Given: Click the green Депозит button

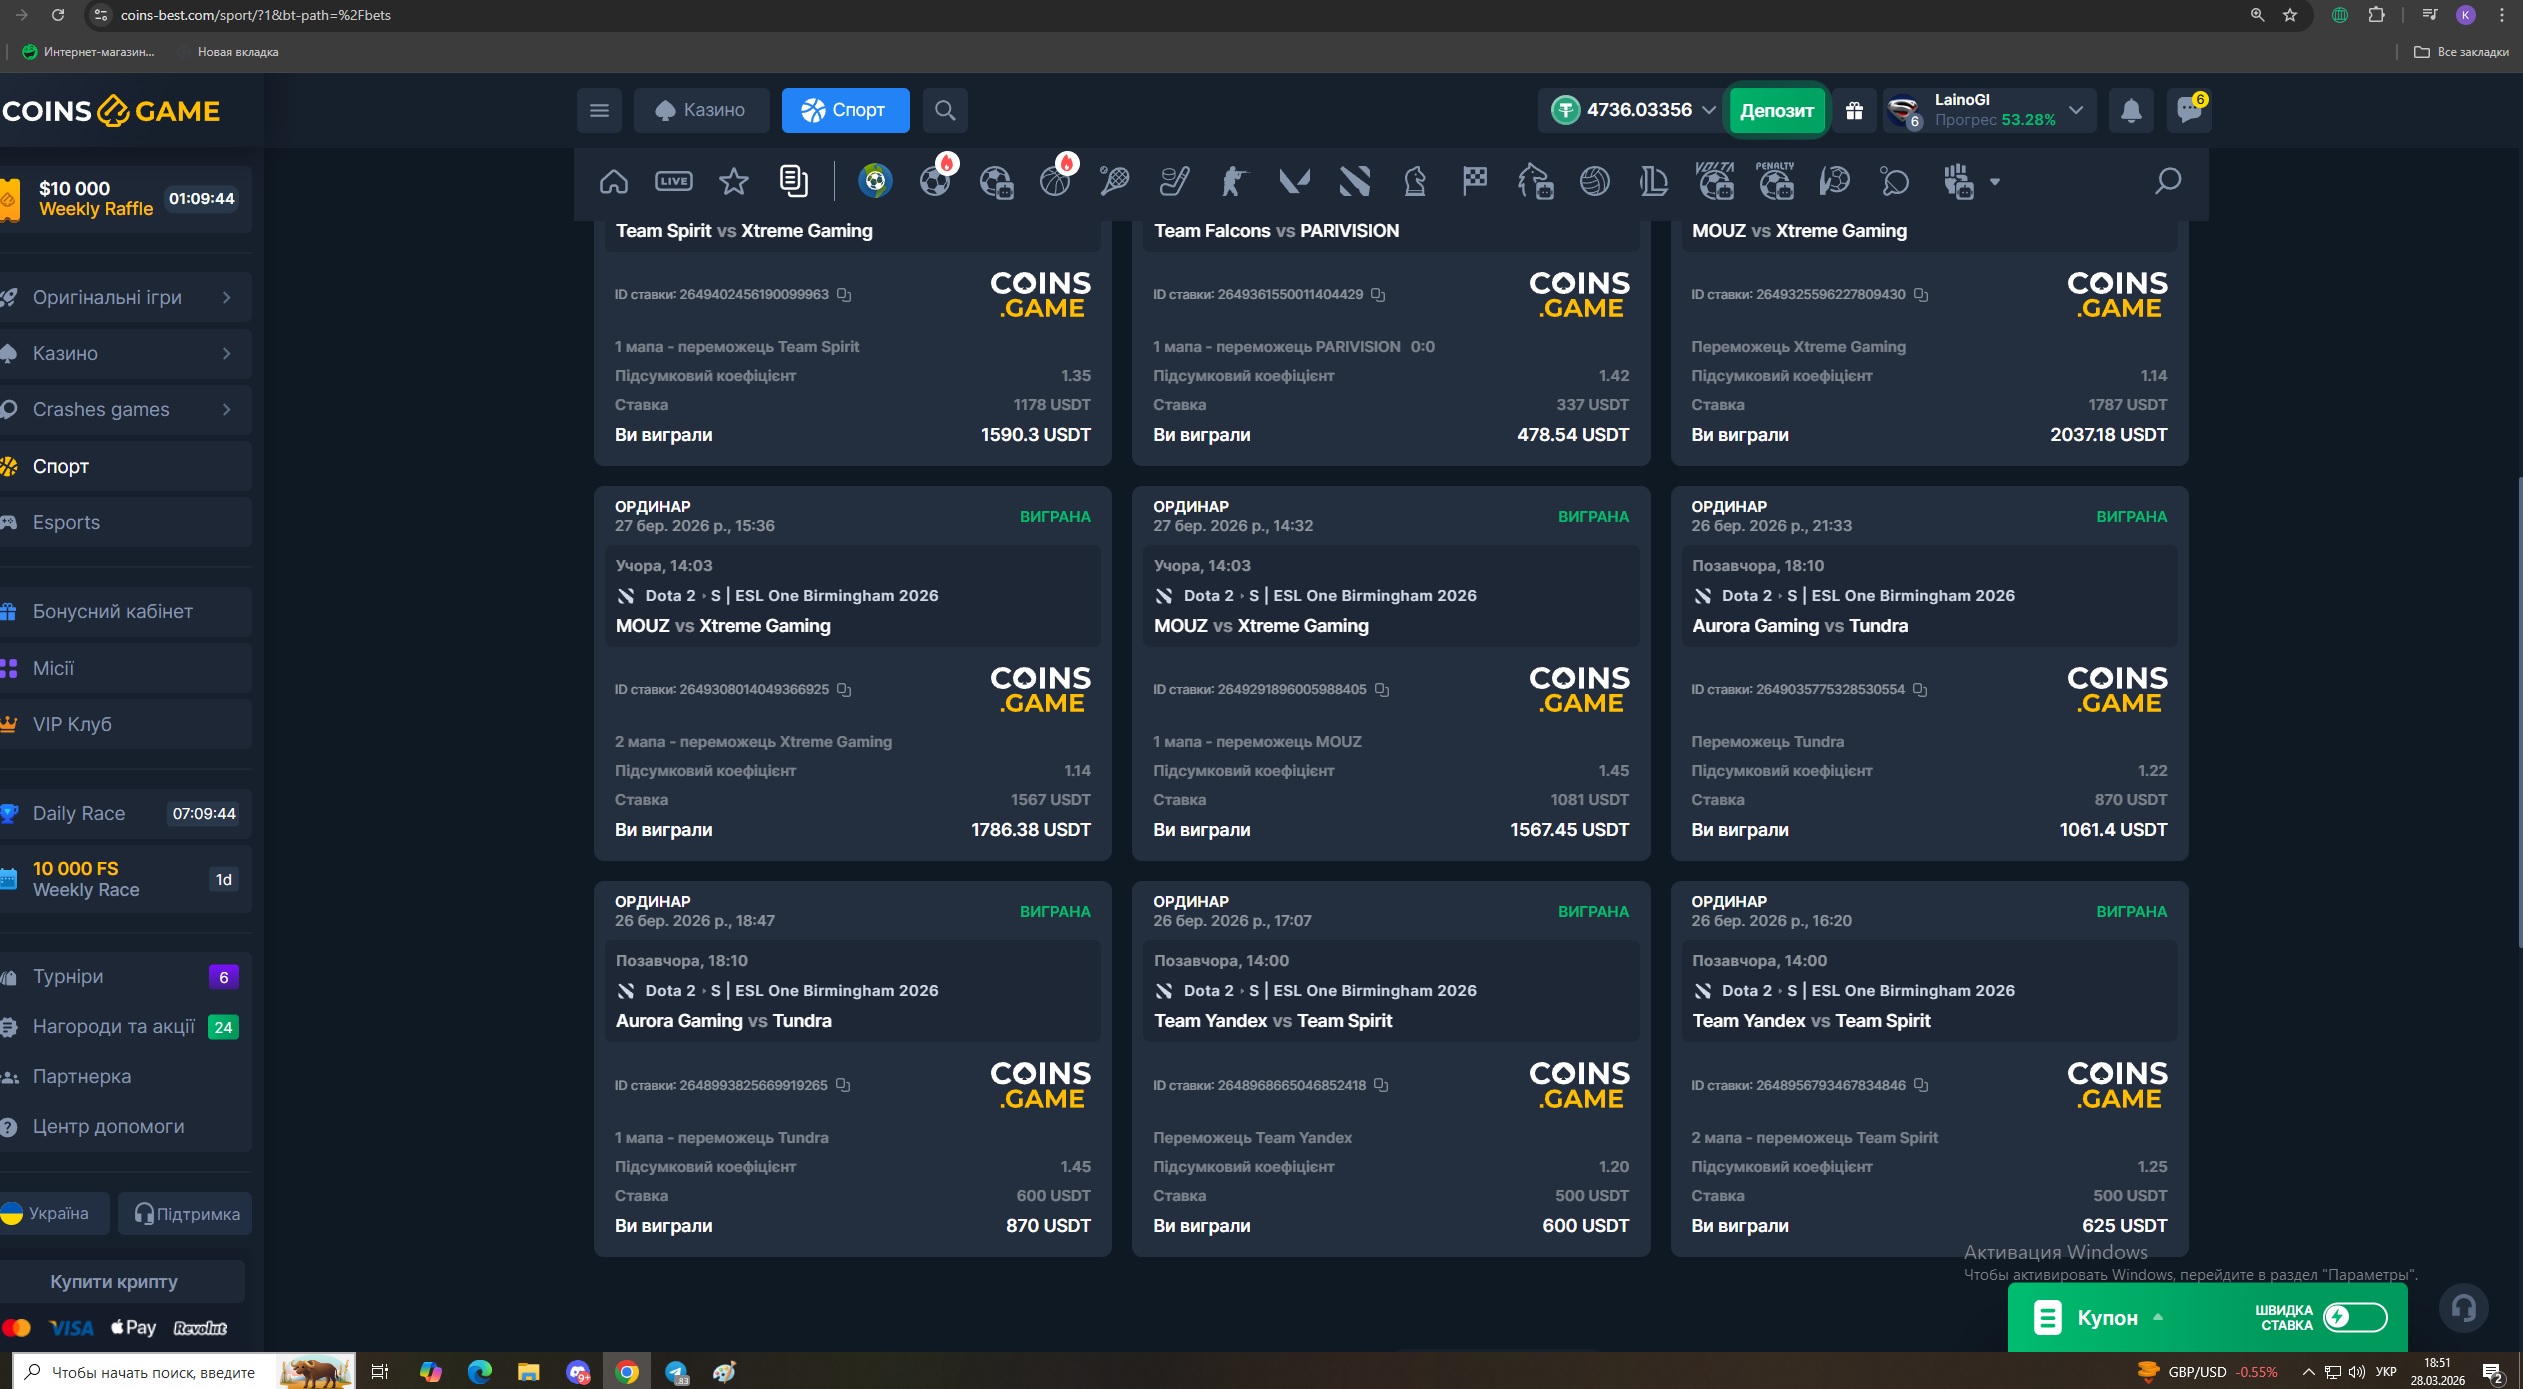Looking at the screenshot, I should pyautogui.click(x=1777, y=111).
